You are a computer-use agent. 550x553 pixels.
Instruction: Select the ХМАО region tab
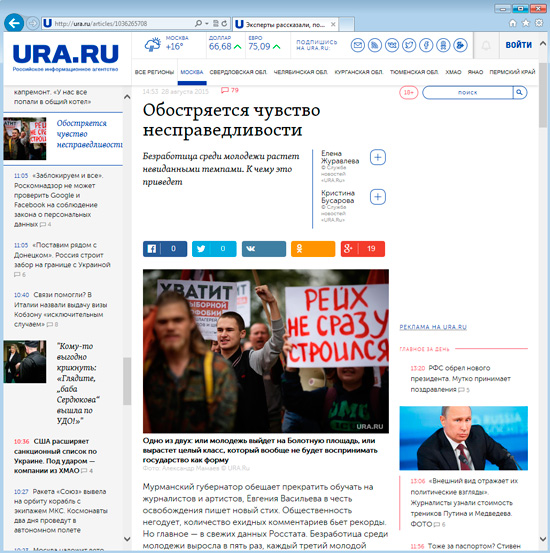pos(453,72)
